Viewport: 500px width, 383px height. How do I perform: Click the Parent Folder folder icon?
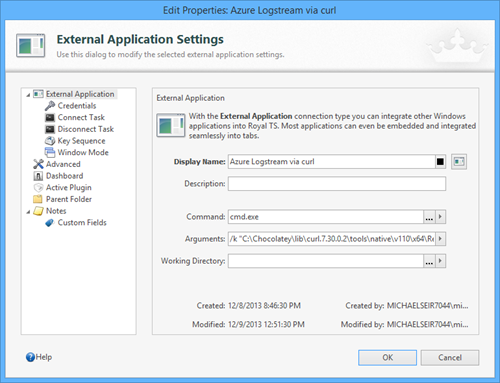(38, 199)
